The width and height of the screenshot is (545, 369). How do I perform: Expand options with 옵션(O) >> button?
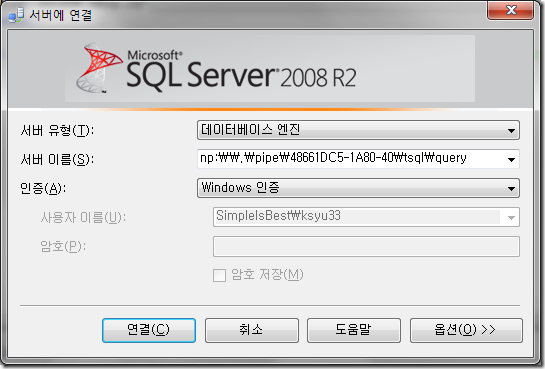pos(466,330)
